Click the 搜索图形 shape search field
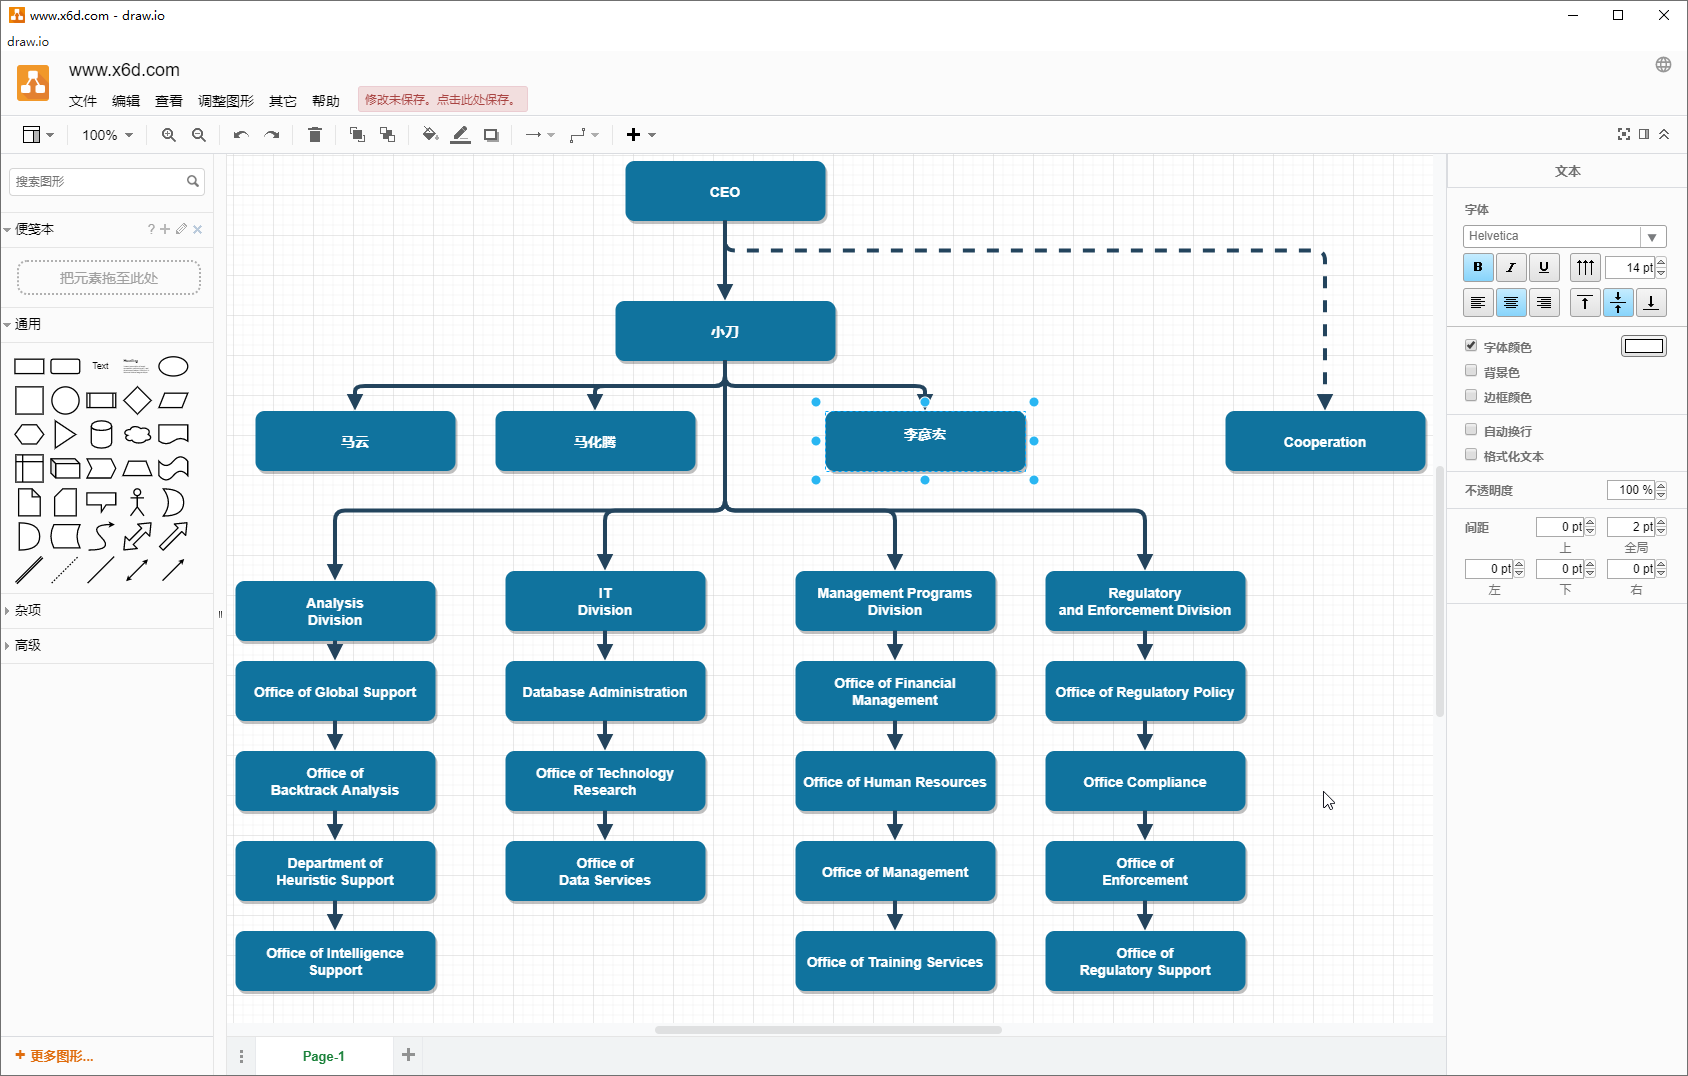The height and width of the screenshot is (1076, 1688). pyautogui.click(x=98, y=182)
